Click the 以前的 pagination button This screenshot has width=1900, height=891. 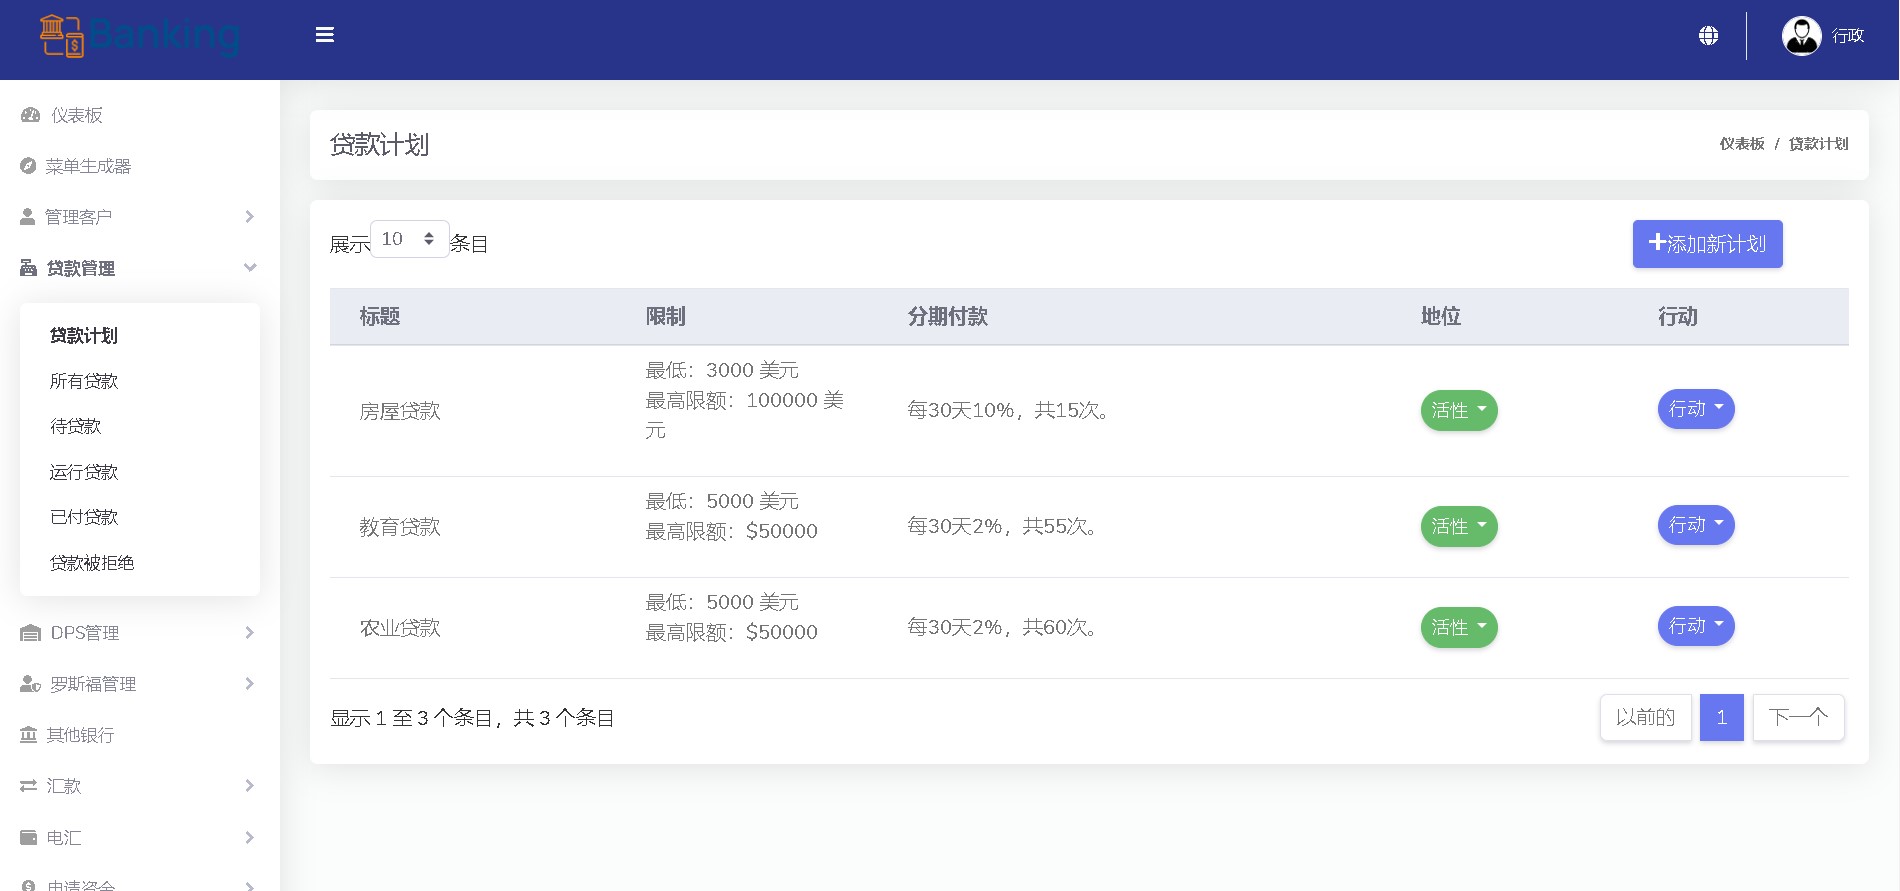(x=1645, y=717)
